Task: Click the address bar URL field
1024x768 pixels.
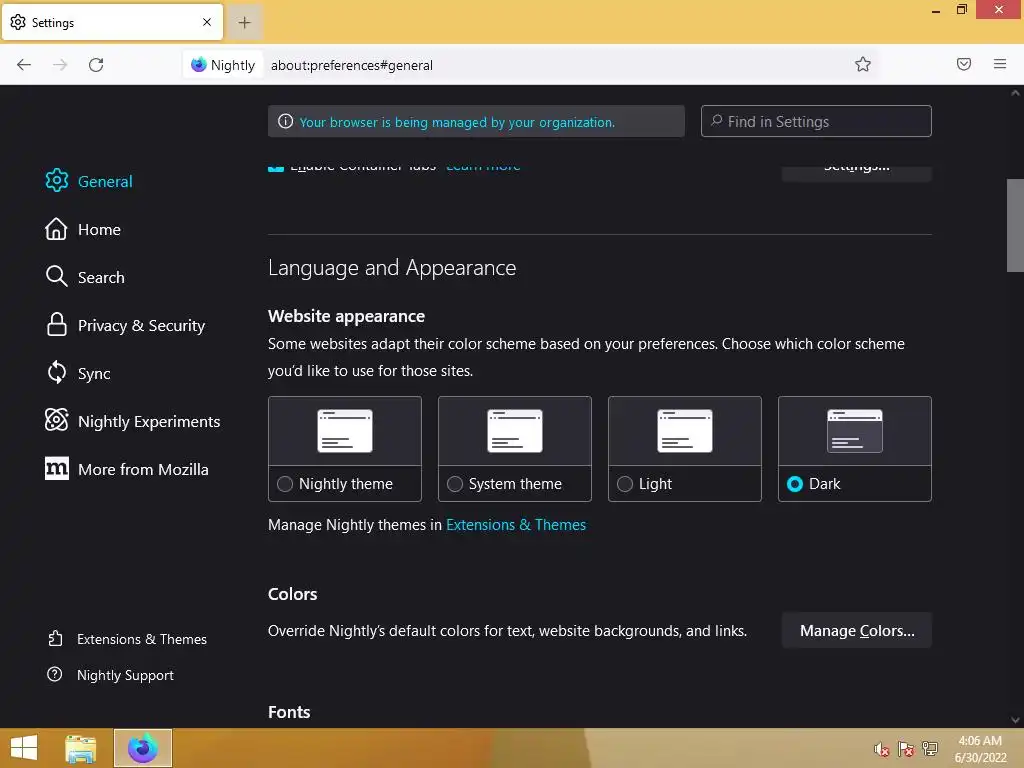Action: (555, 65)
